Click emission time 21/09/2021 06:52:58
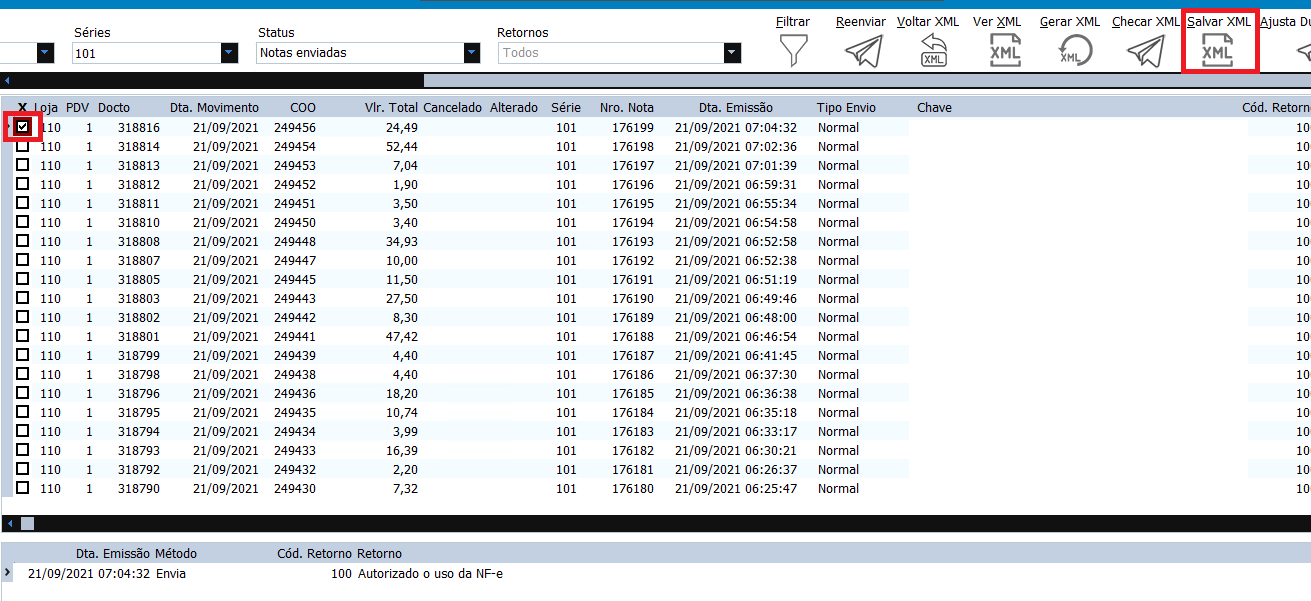The width and height of the screenshot is (1311, 601). pos(736,241)
